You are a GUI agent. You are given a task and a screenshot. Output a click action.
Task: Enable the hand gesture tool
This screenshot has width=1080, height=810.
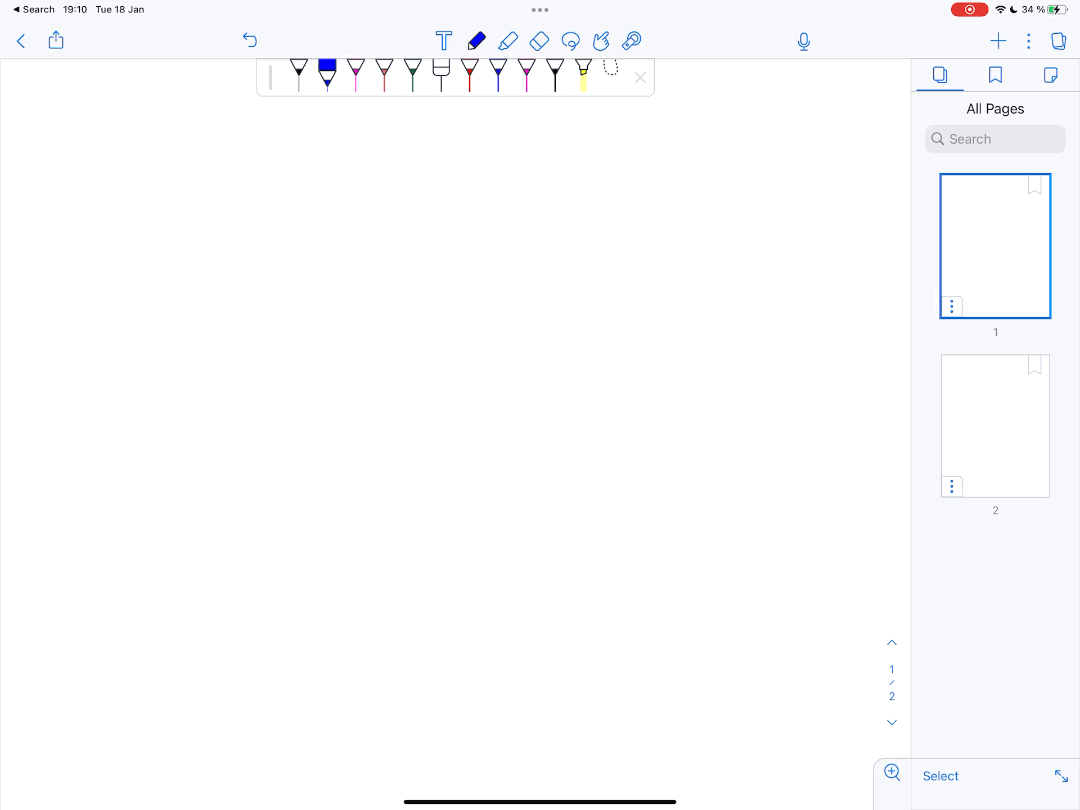point(601,40)
